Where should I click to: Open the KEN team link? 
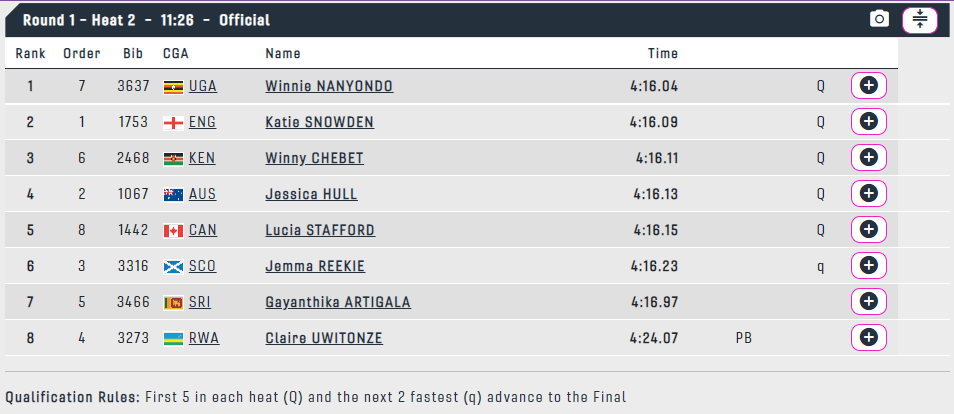pyautogui.click(x=202, y=158)
